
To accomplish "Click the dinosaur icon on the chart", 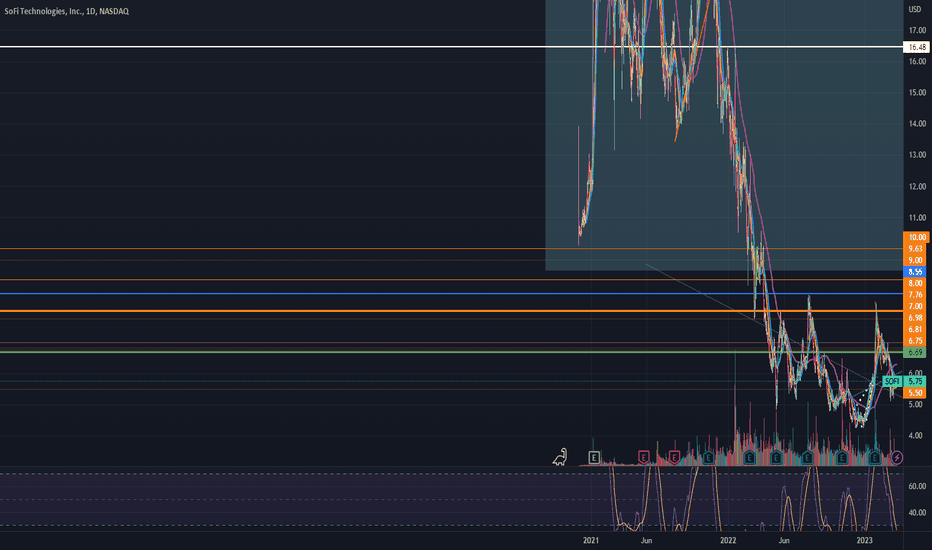I will tap(560, 457).
